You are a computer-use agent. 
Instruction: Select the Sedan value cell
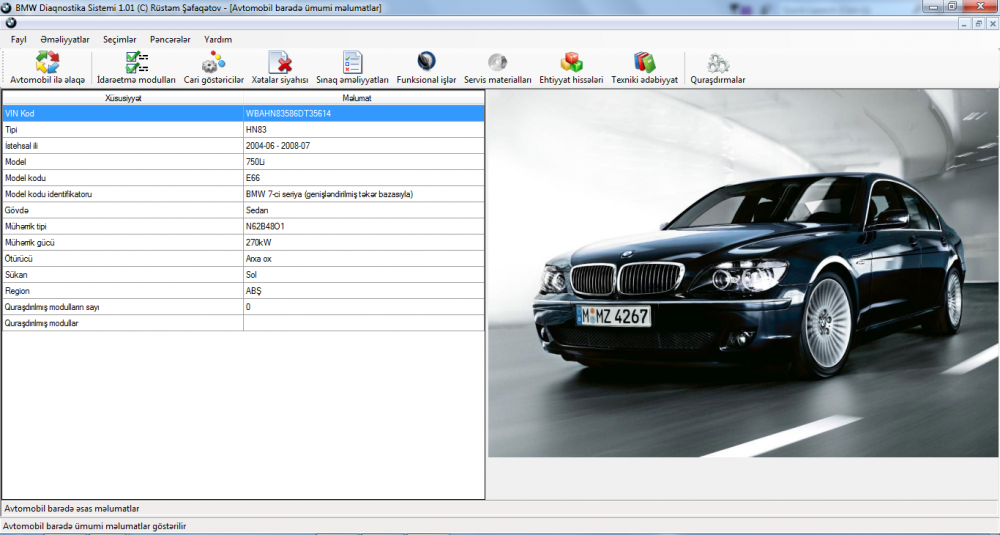coord(364,210)
